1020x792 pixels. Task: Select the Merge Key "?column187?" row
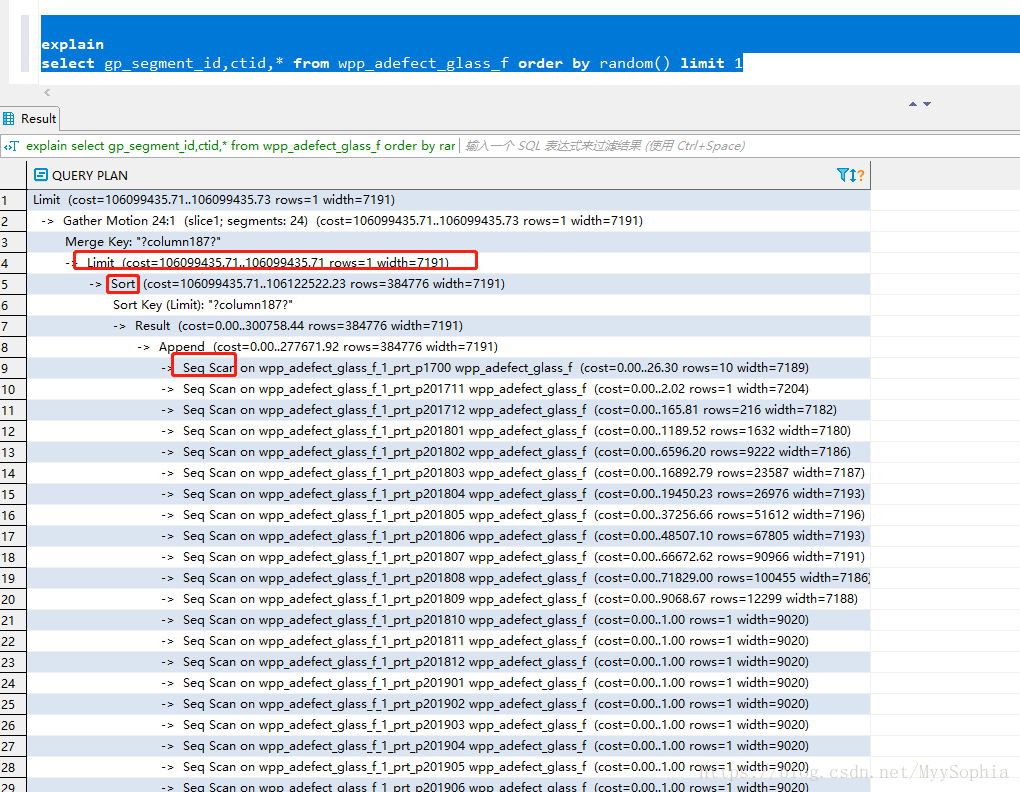coord(448,242)
